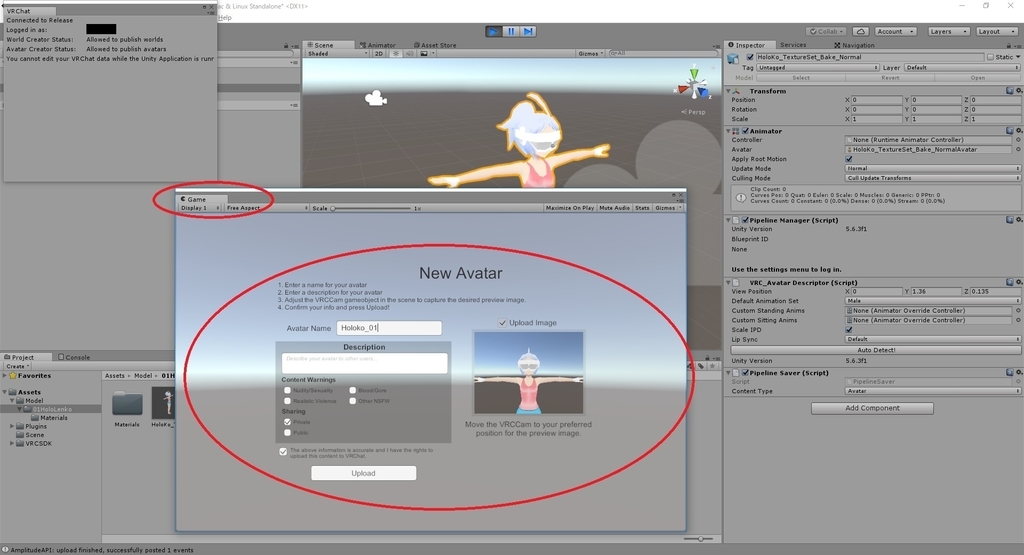Open object picker for Custom Standing Anims

pos(1018,311)
